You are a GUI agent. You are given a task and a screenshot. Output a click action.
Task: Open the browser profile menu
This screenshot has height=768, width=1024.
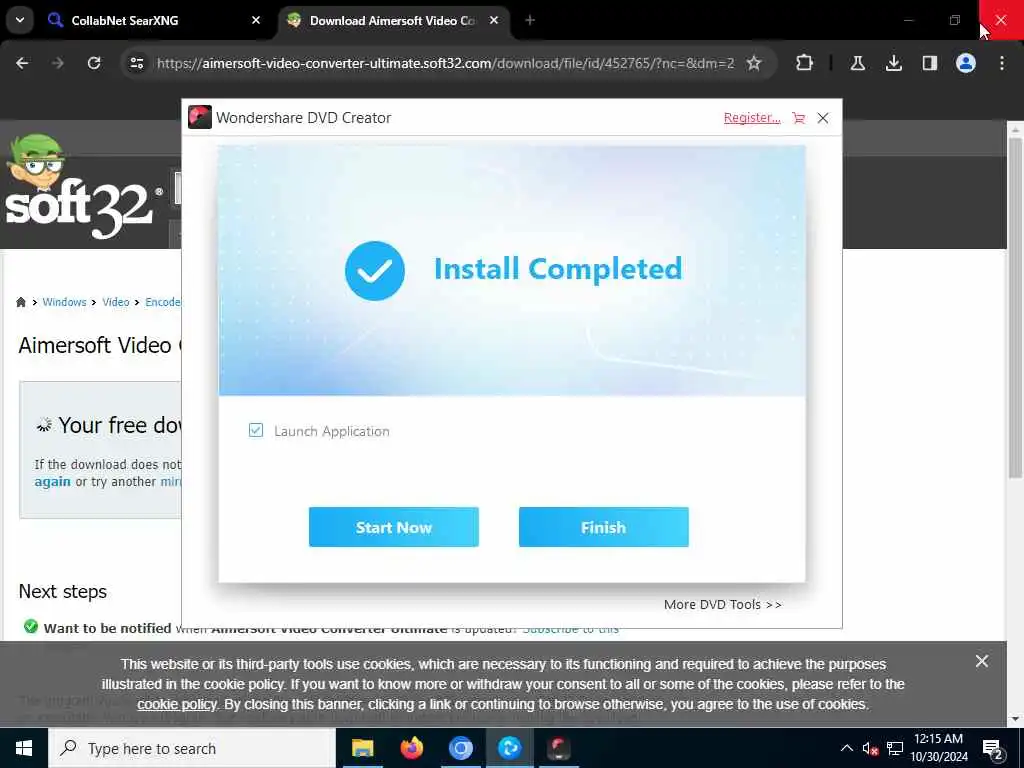click(965, 63)
